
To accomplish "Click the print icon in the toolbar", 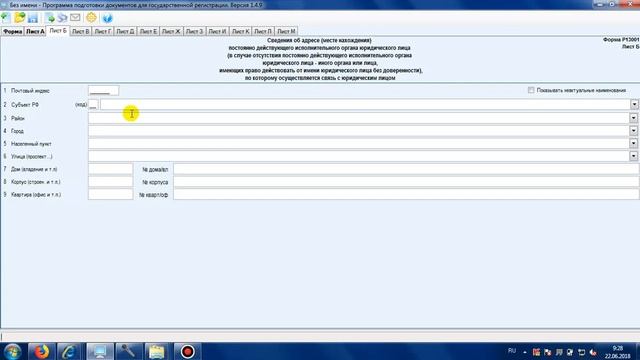I will [62, 18].
